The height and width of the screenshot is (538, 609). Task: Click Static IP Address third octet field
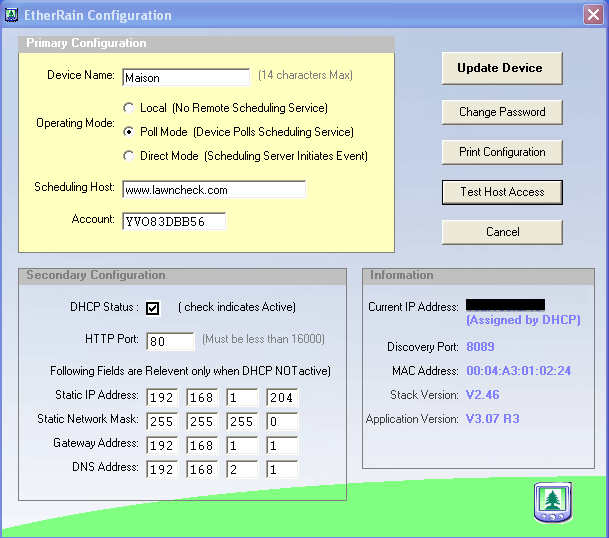tap(242, 397)
